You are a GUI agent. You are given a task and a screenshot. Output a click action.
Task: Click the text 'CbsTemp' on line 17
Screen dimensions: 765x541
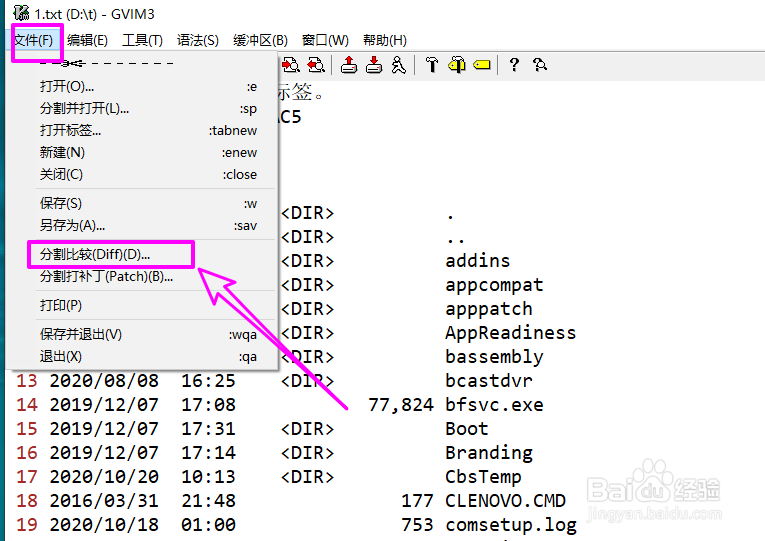tap(483, 477)
